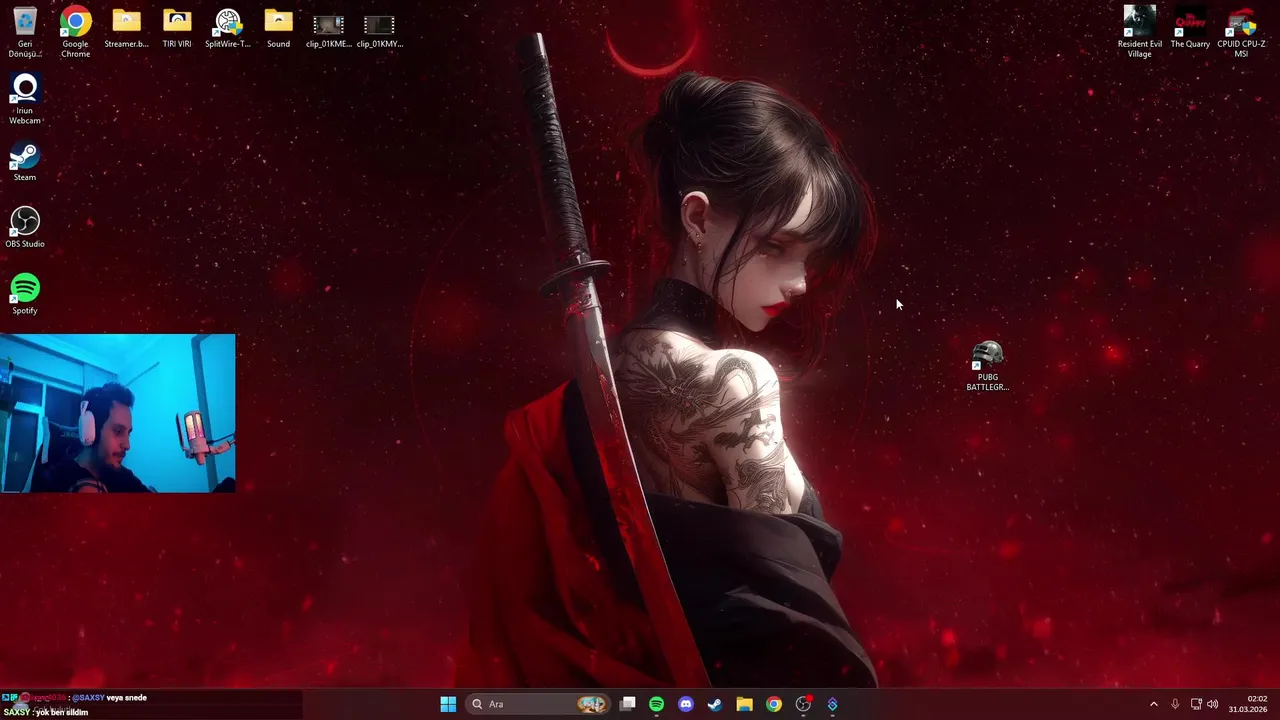Select the Geri Dönüşüm recycle bin icon
Viewport: 1280px width, 720px height.
(25, 32)
